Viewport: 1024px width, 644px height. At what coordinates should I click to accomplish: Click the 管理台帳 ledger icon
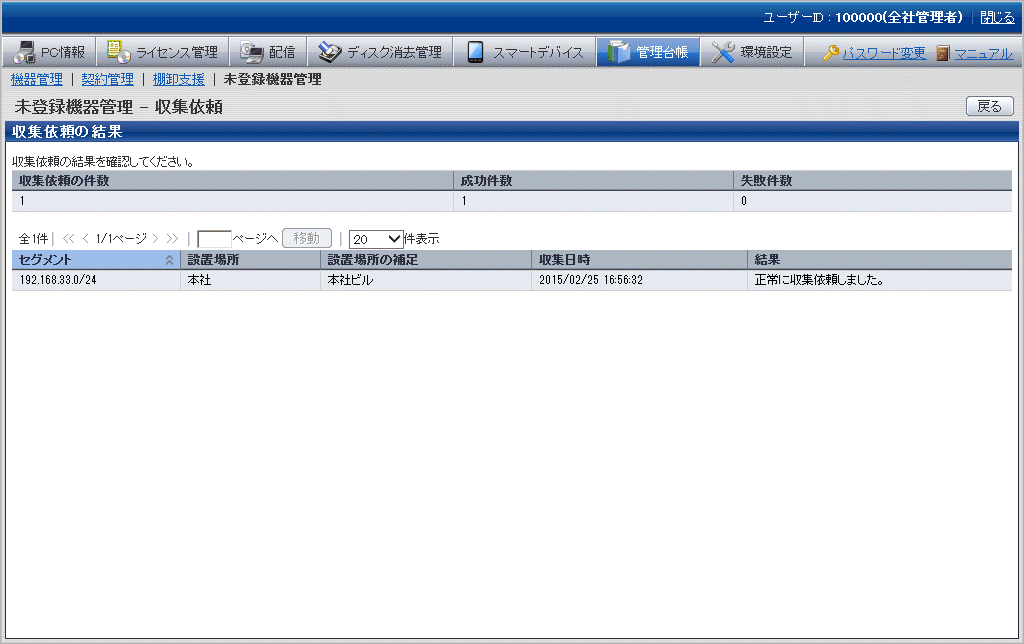point(618,52)
